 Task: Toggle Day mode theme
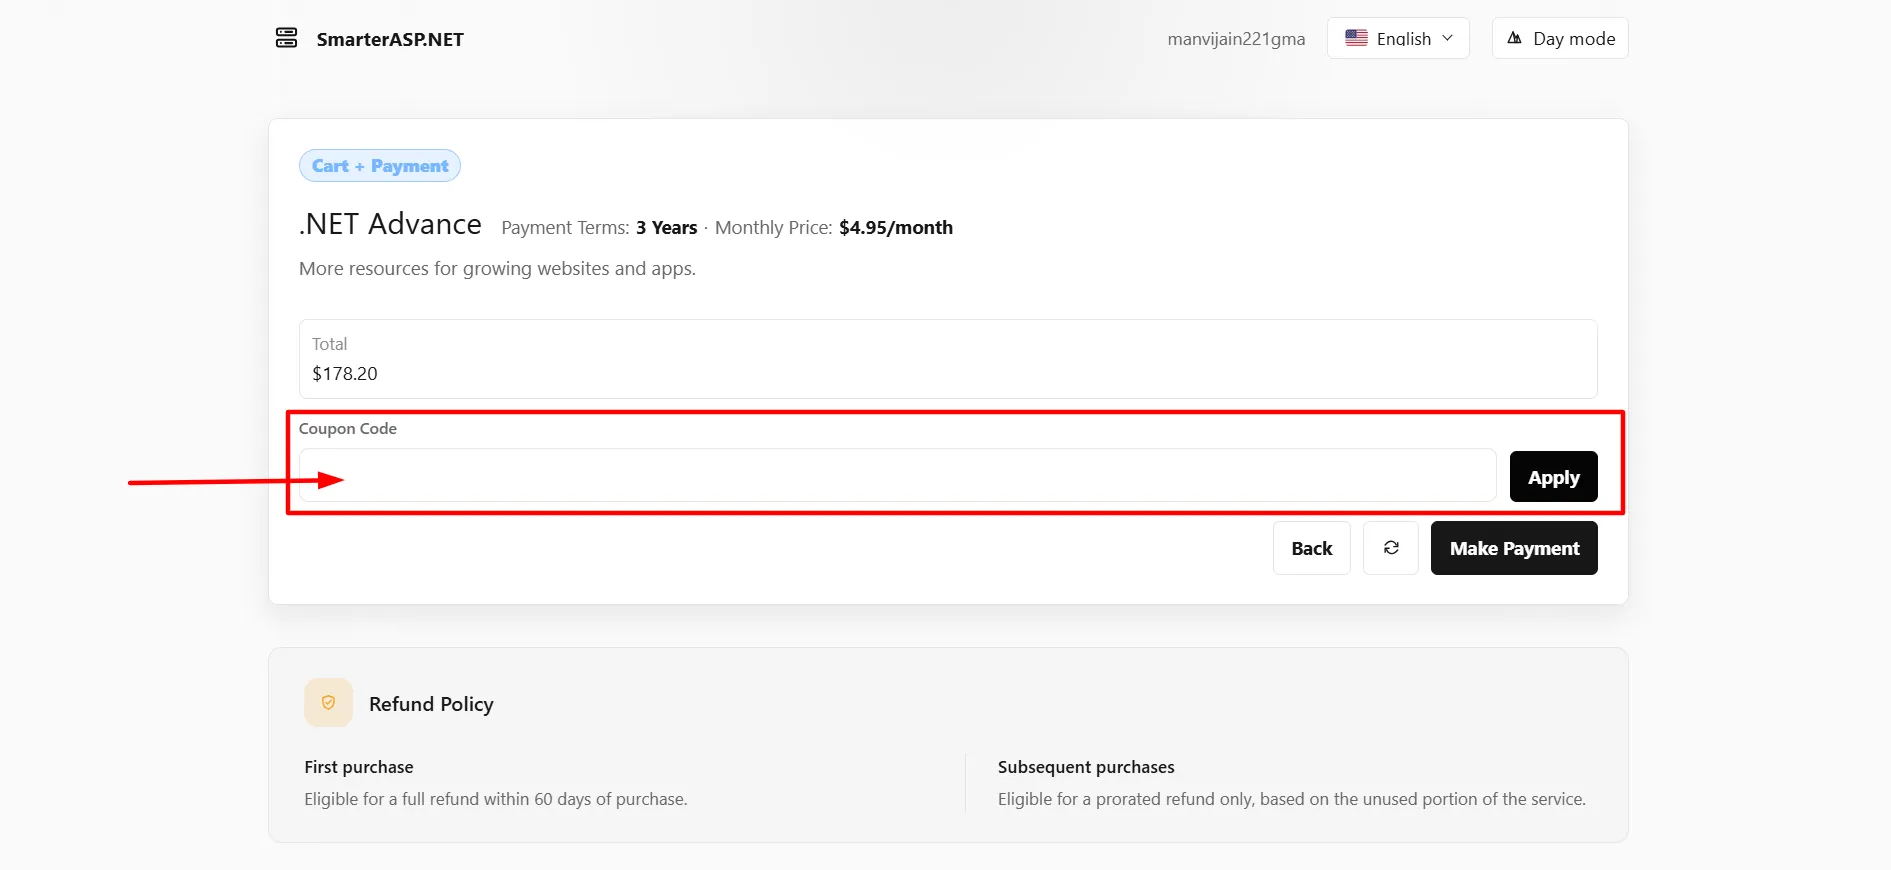click(1560, 38)
